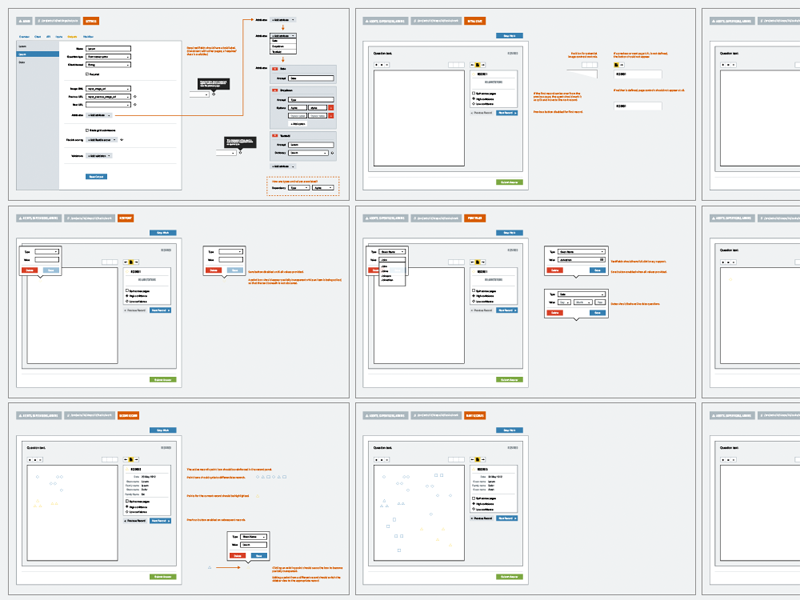Click yellow page icon in bottom-left wireframe
This screenshot has height=600, width=800.
131,459
